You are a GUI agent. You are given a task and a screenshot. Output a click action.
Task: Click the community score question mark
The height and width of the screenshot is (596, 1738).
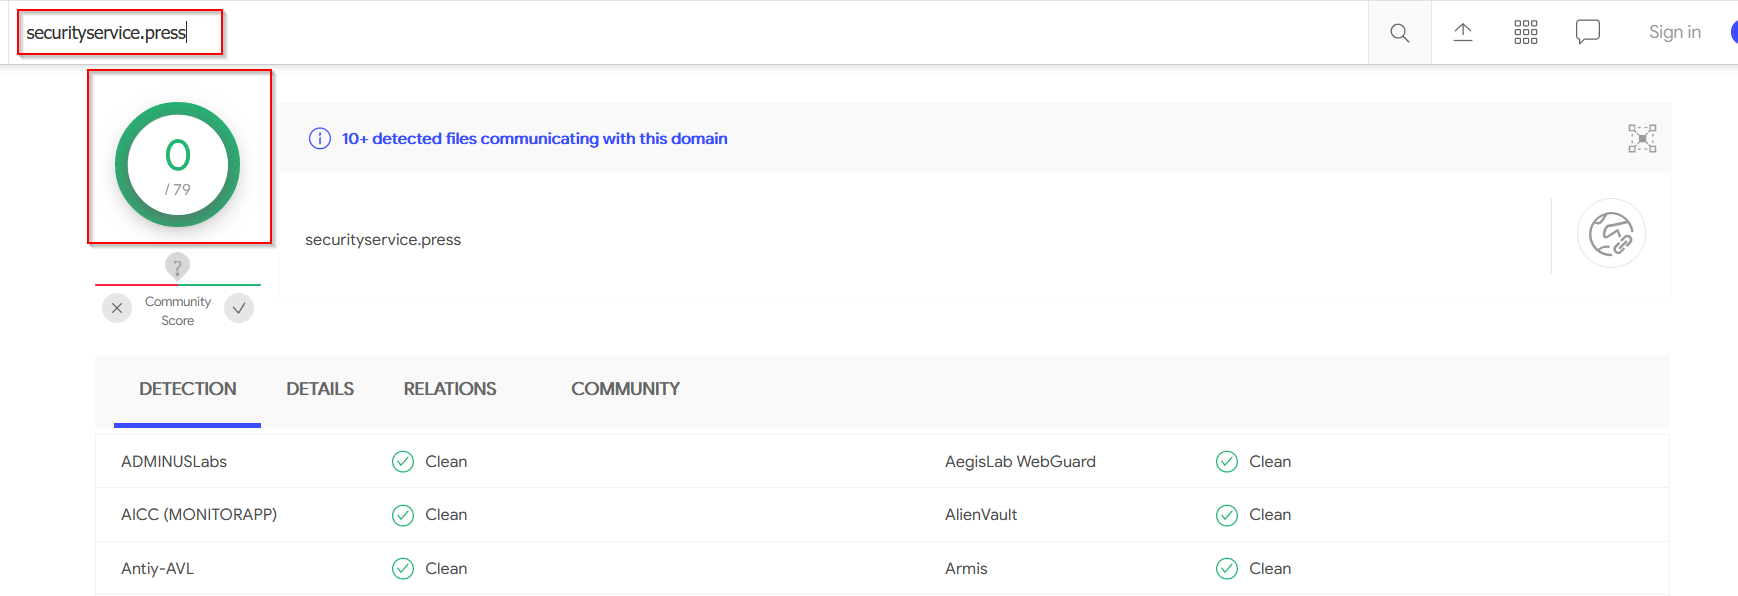tap(177, 266)
